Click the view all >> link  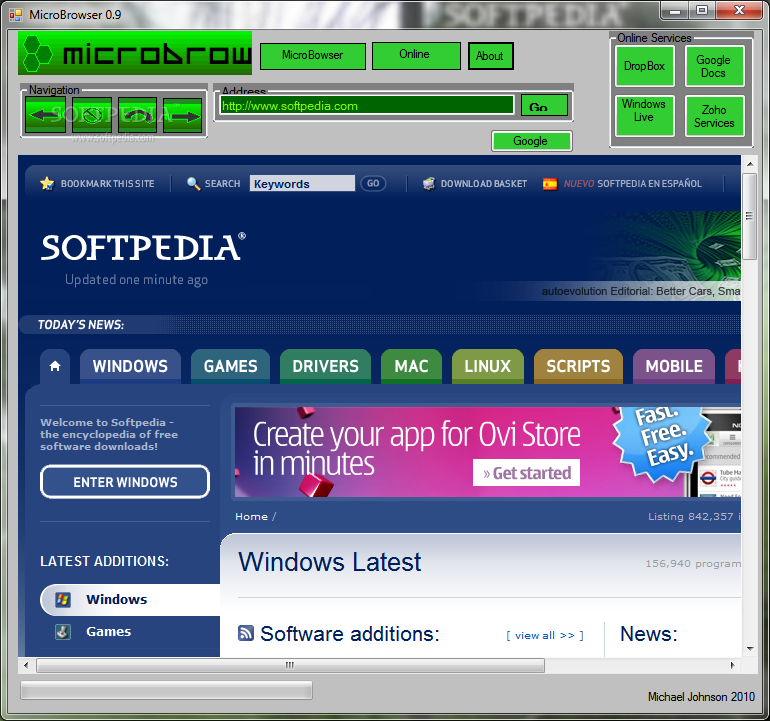[x=545, y=636]
